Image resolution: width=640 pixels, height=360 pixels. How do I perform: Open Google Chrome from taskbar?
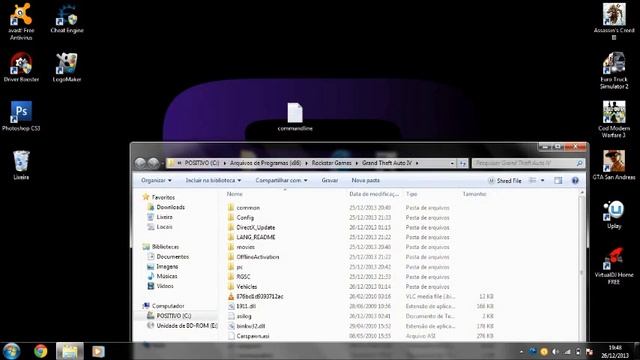[x=40, y=351]
